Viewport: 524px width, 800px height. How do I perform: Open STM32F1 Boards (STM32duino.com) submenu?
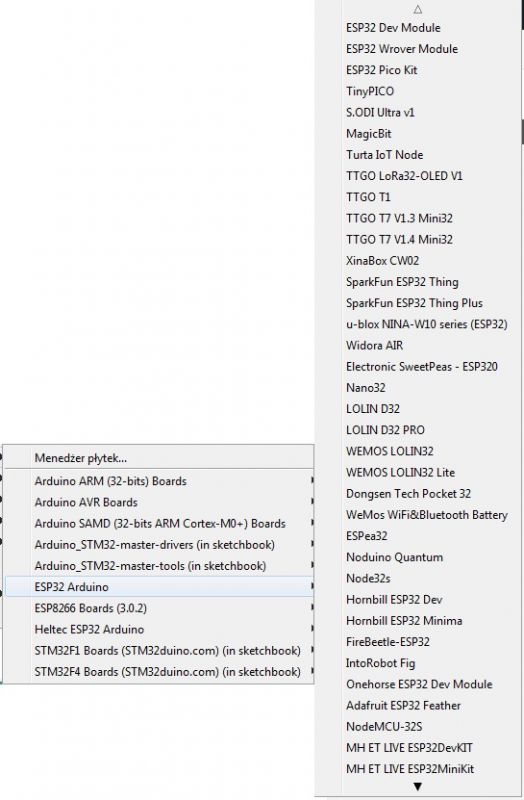[x=159, y=651]
